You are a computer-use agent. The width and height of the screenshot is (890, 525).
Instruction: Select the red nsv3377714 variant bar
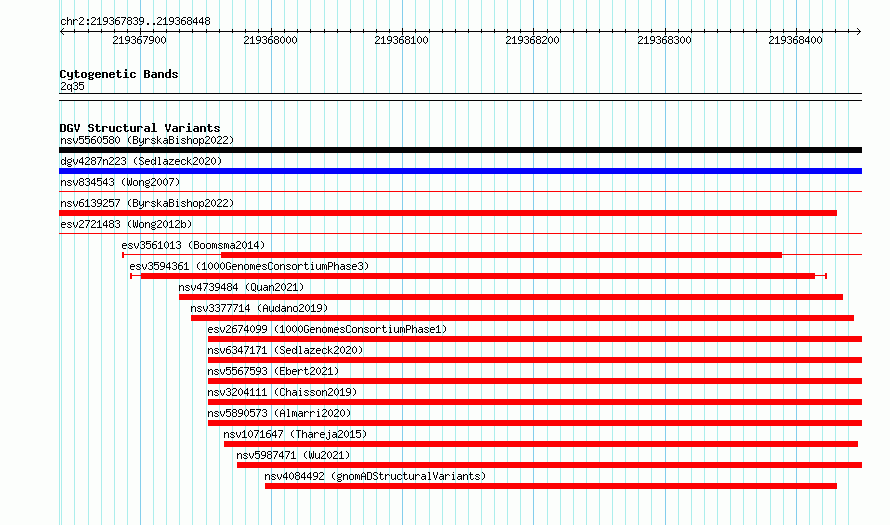point(522,318)
